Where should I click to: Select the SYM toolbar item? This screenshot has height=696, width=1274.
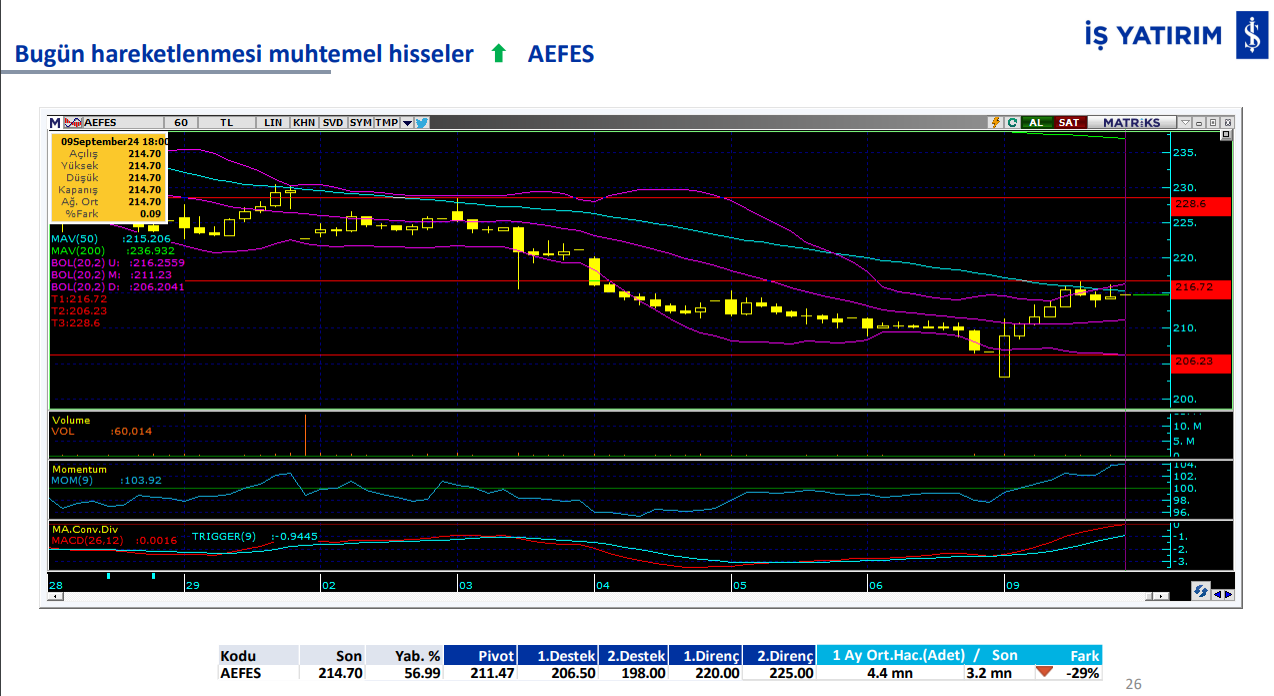pyautogui.click(x=361, y=123)
